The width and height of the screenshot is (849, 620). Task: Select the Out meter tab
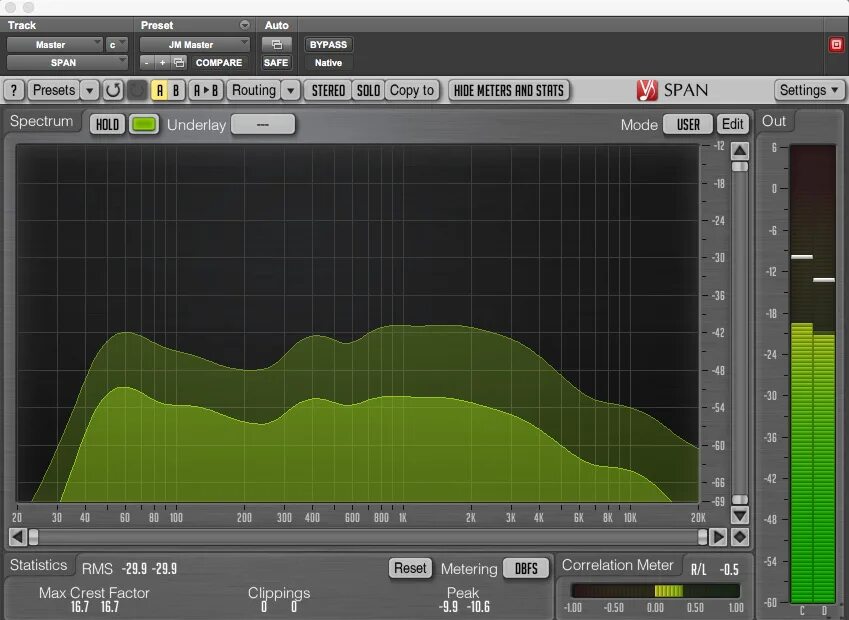pos(774,121)
